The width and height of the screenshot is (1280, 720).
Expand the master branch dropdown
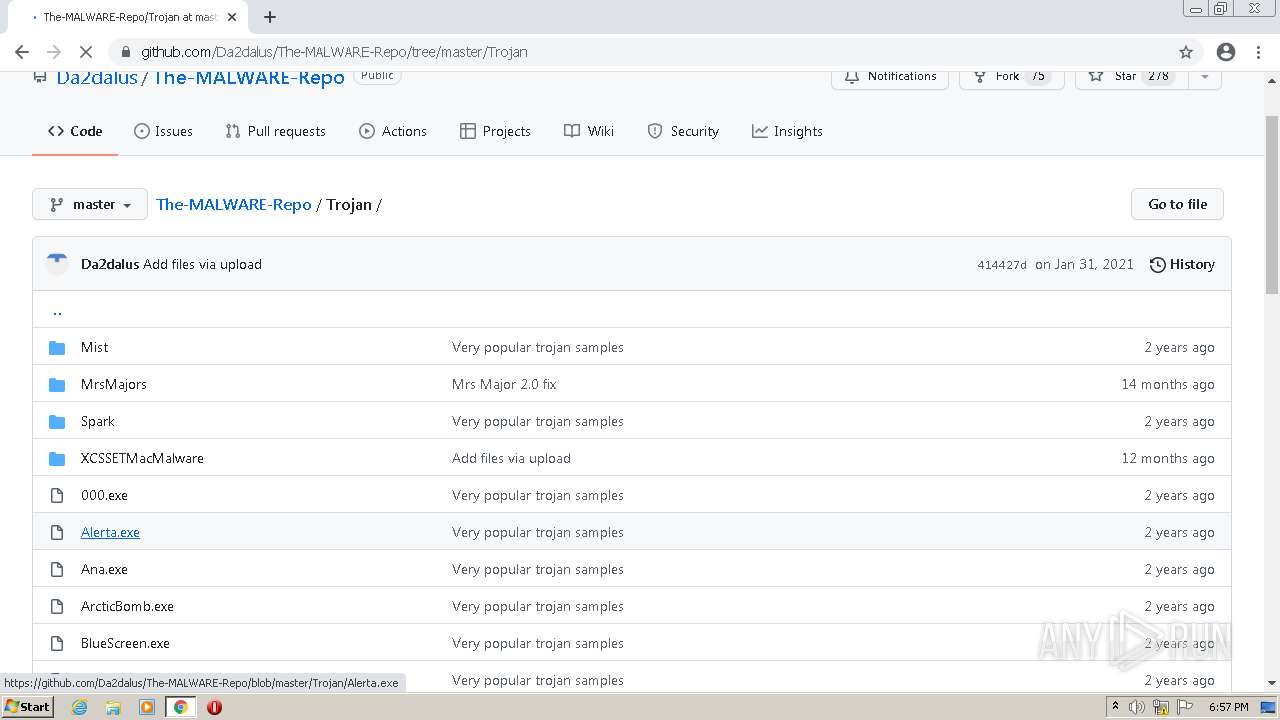(90, 204)
